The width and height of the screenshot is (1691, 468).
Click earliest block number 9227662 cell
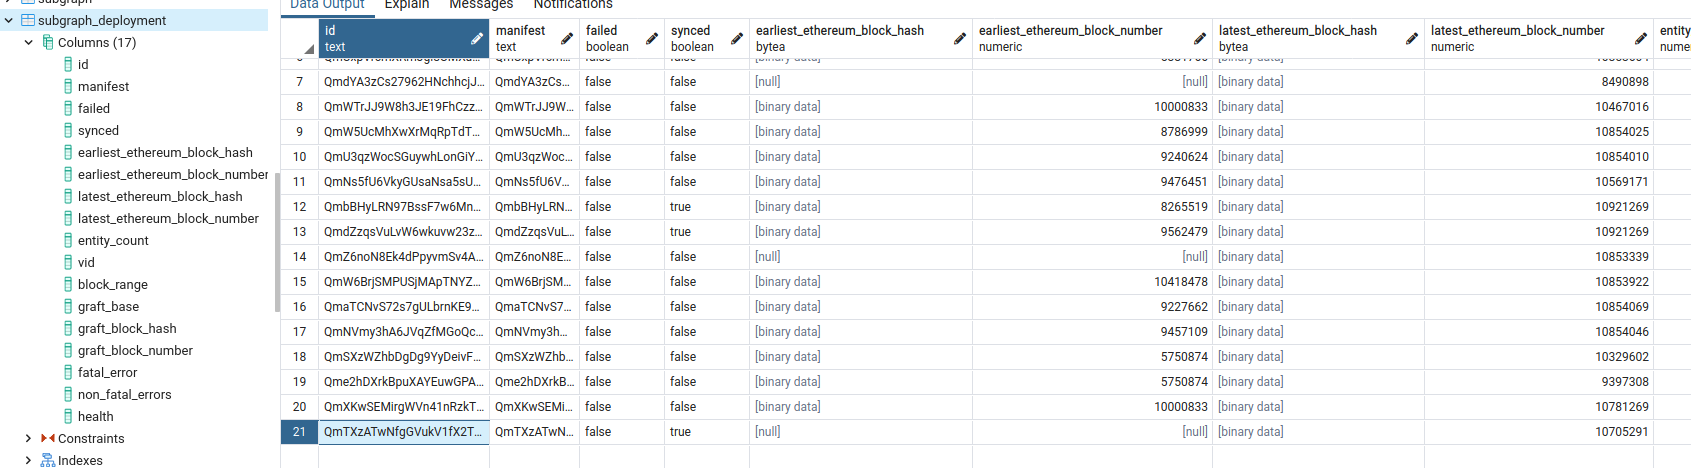1092,307
